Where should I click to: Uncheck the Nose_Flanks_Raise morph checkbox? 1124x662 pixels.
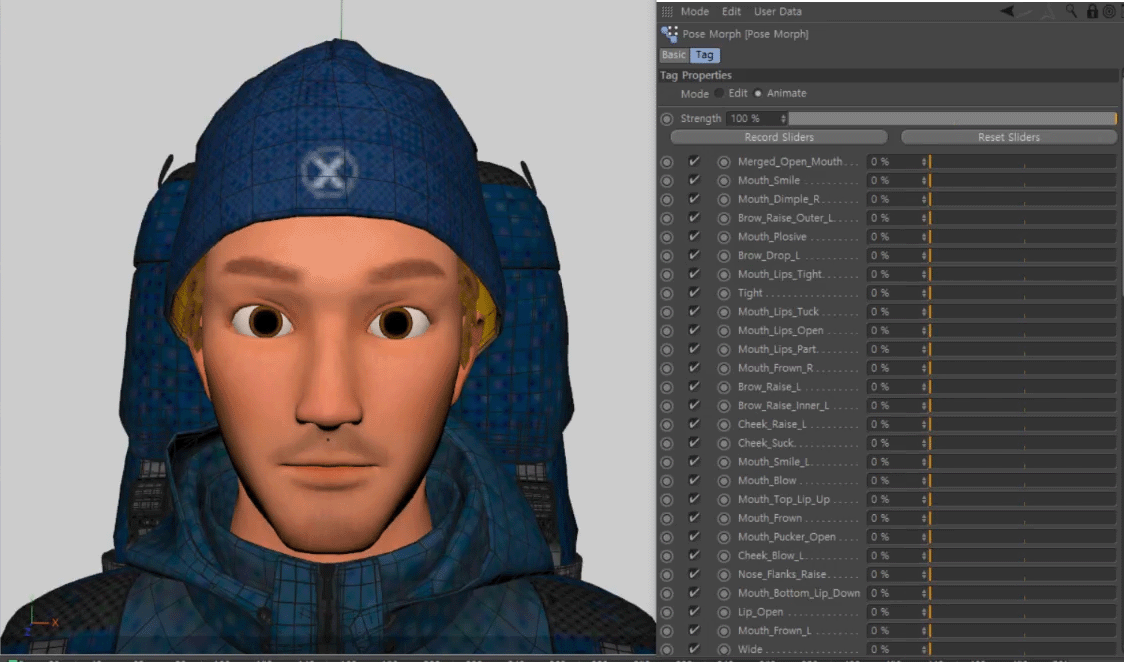tap(694, 574)
